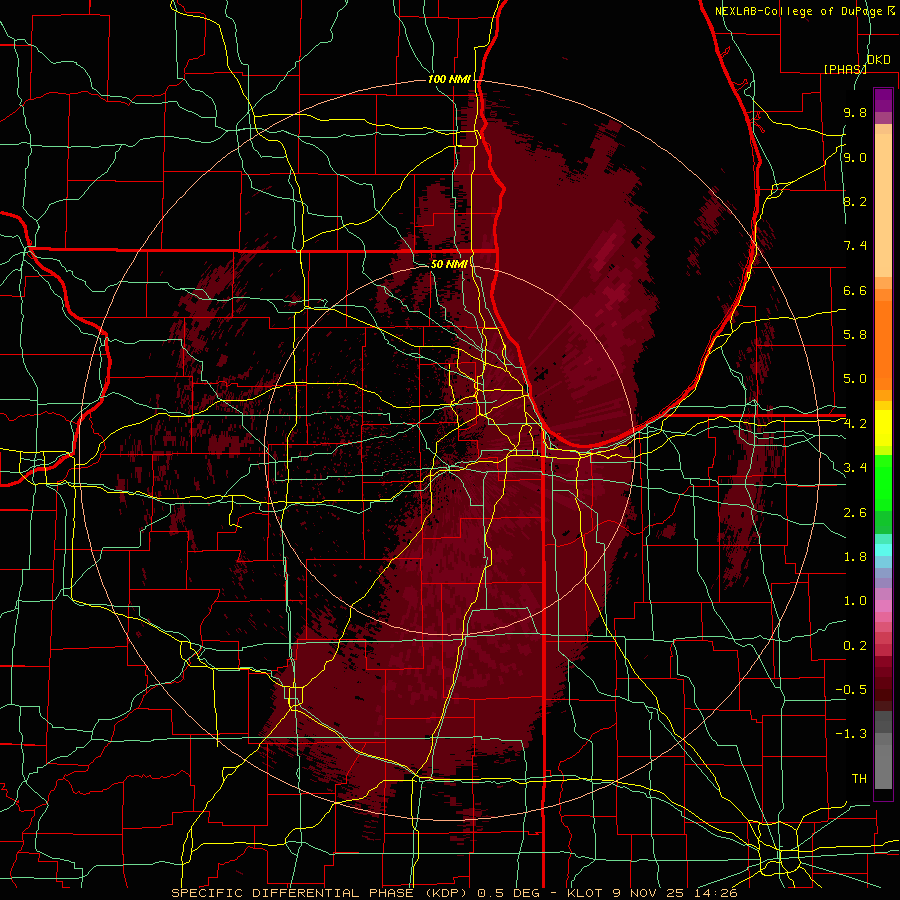Pick the cyan segment of the color scale
This screenshot has height=900, width=900.
click(883, 550)
